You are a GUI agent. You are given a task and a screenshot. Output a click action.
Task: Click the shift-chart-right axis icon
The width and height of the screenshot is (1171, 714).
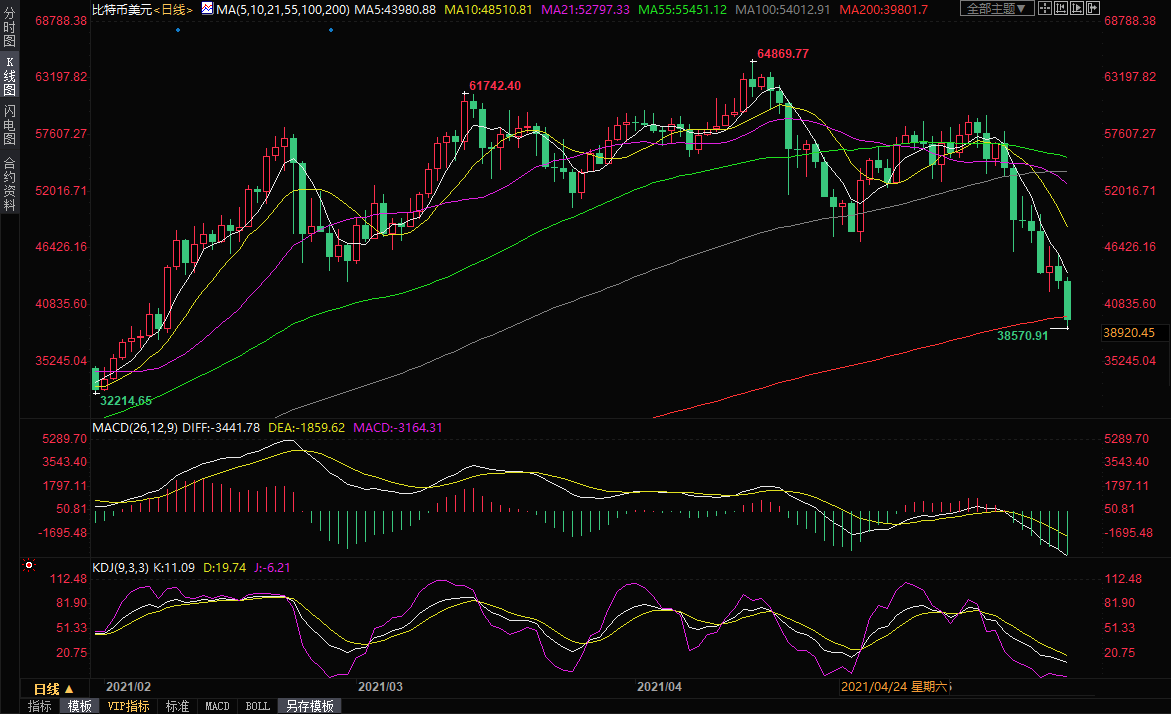pyautogui.click(x=1076, y=8)
